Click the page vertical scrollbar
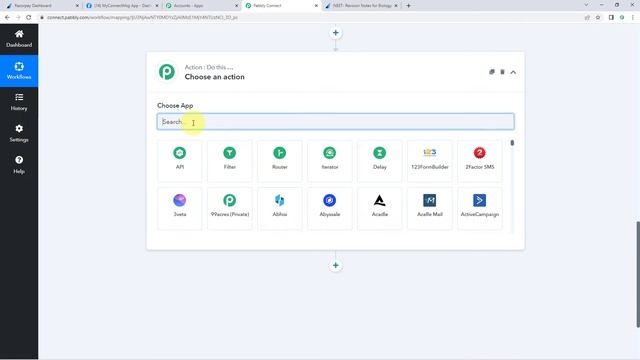 (x=638, y=274)
